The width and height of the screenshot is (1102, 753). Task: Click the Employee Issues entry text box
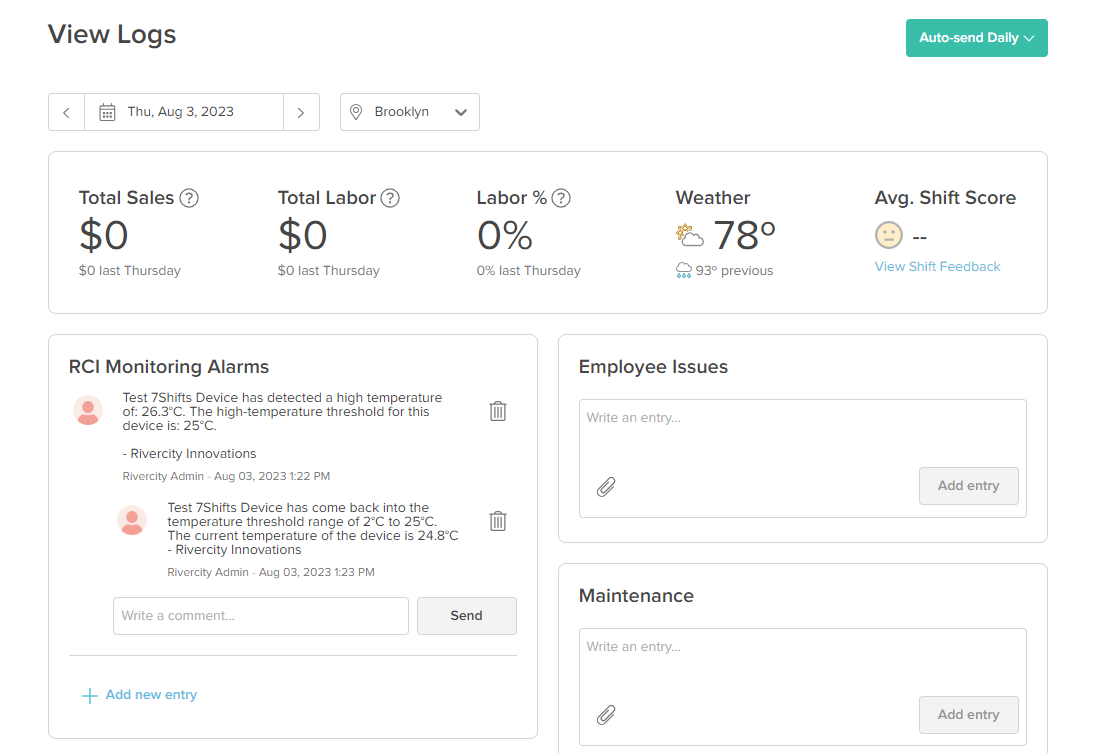click(802, 430)
